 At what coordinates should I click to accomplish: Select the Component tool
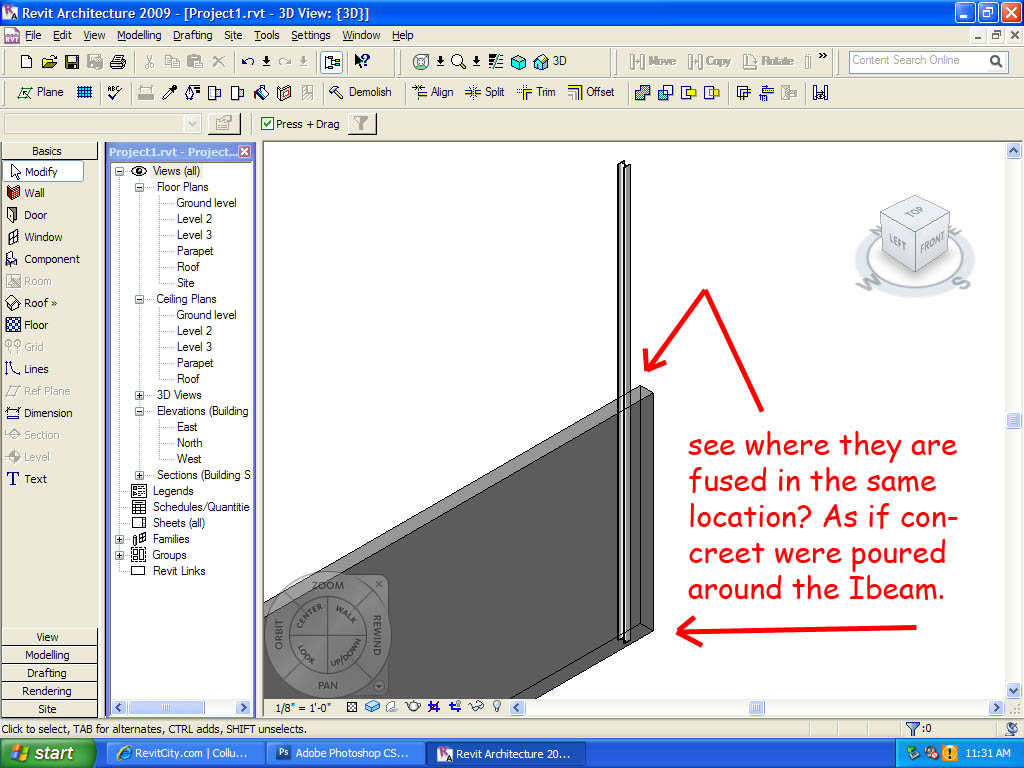click(x=42, y=259)
